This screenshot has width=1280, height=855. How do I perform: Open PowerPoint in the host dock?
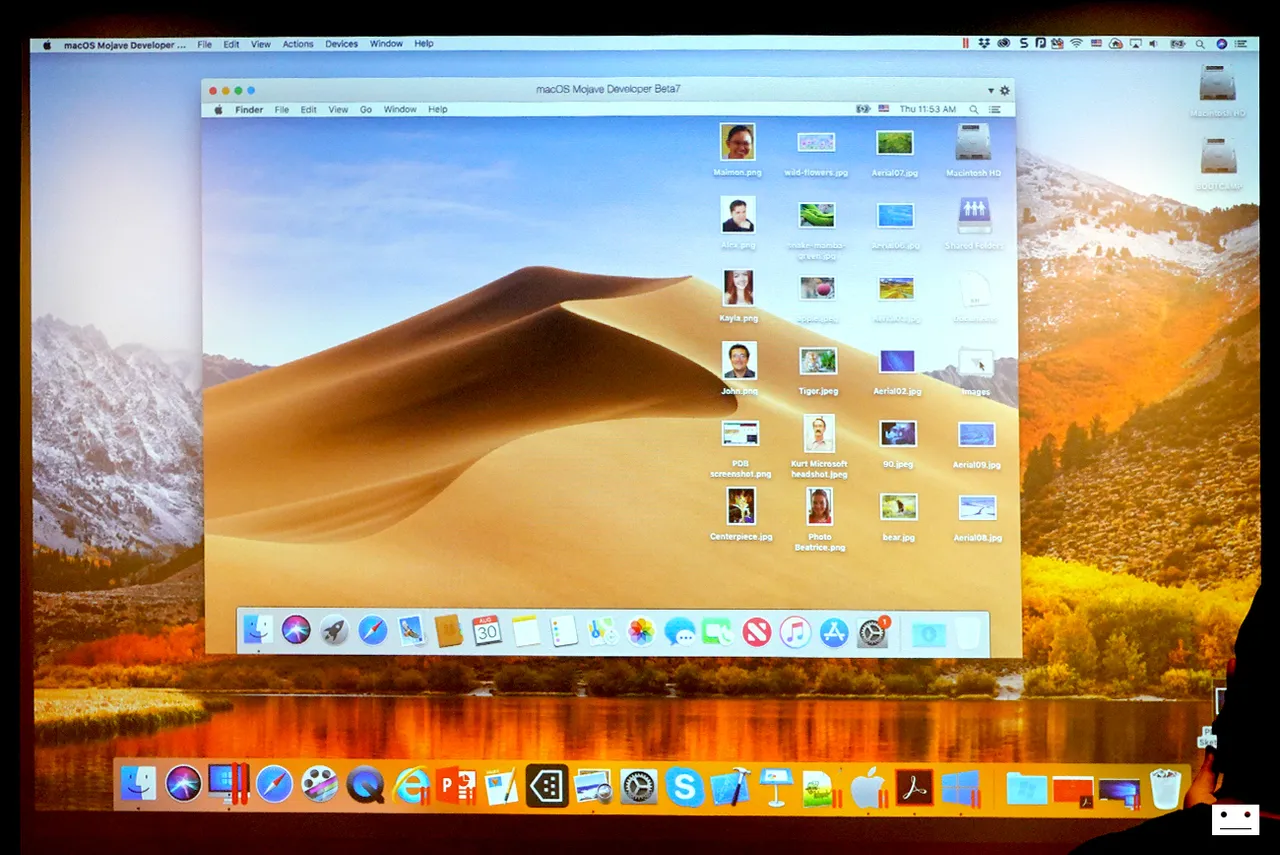pyautogui.click(x=456, y=785)
